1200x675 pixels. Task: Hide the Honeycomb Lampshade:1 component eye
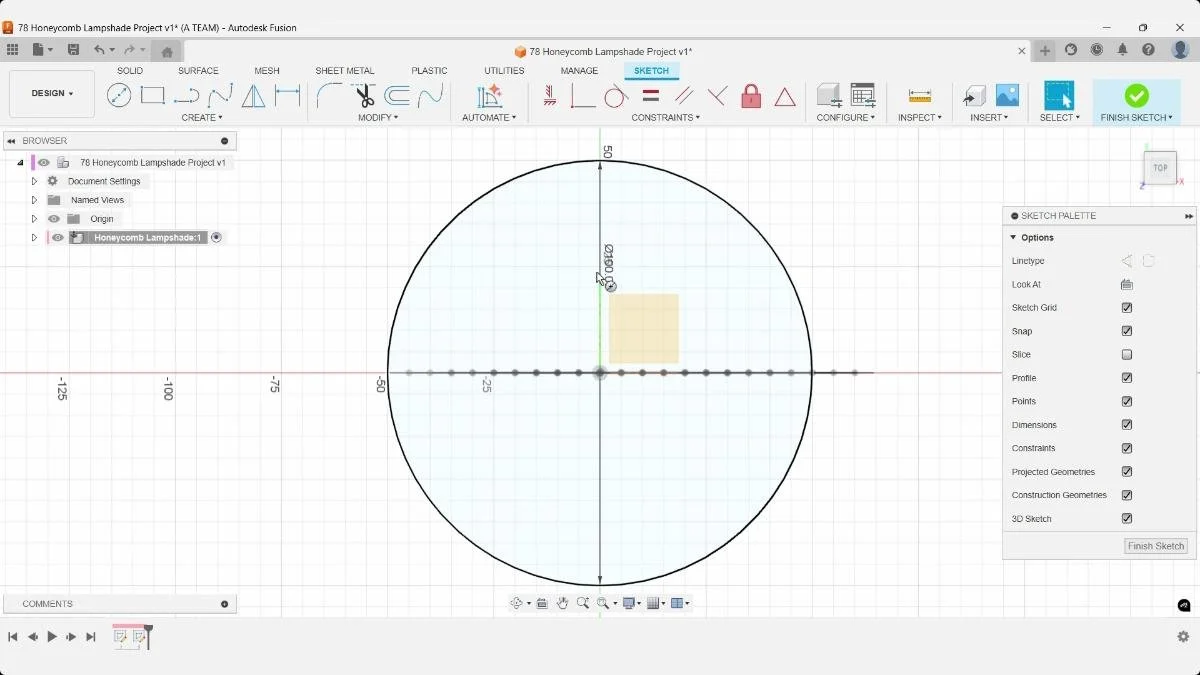[x=58, y=238]
